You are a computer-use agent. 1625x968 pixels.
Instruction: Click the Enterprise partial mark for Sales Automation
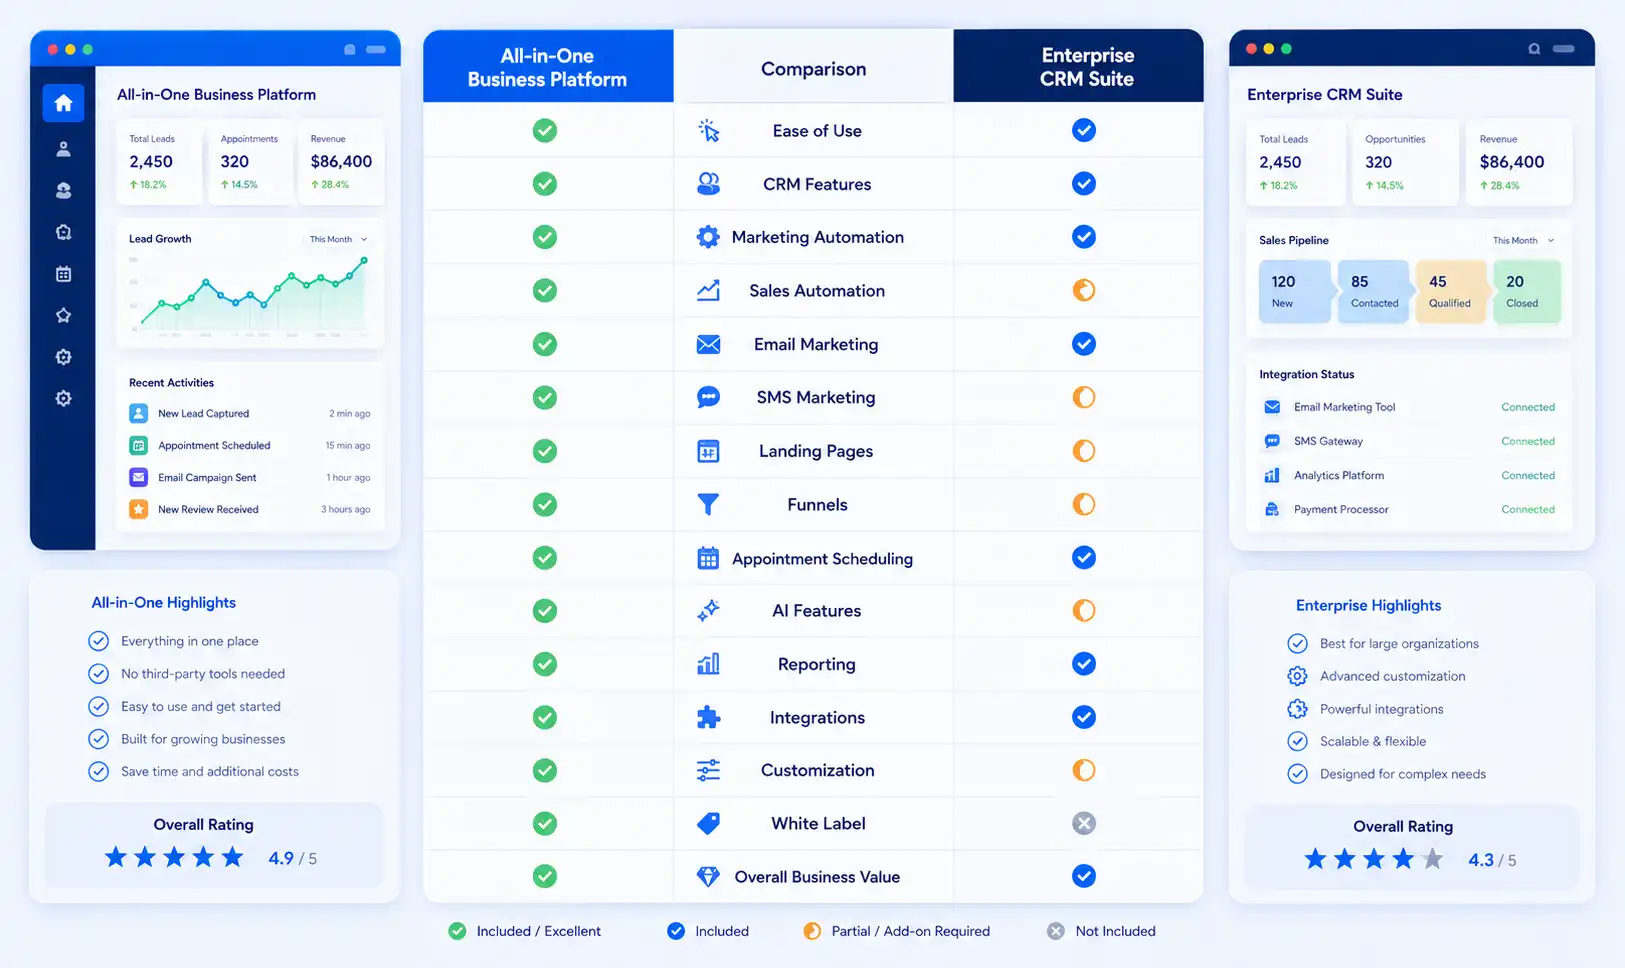[x=1084, y=291]
